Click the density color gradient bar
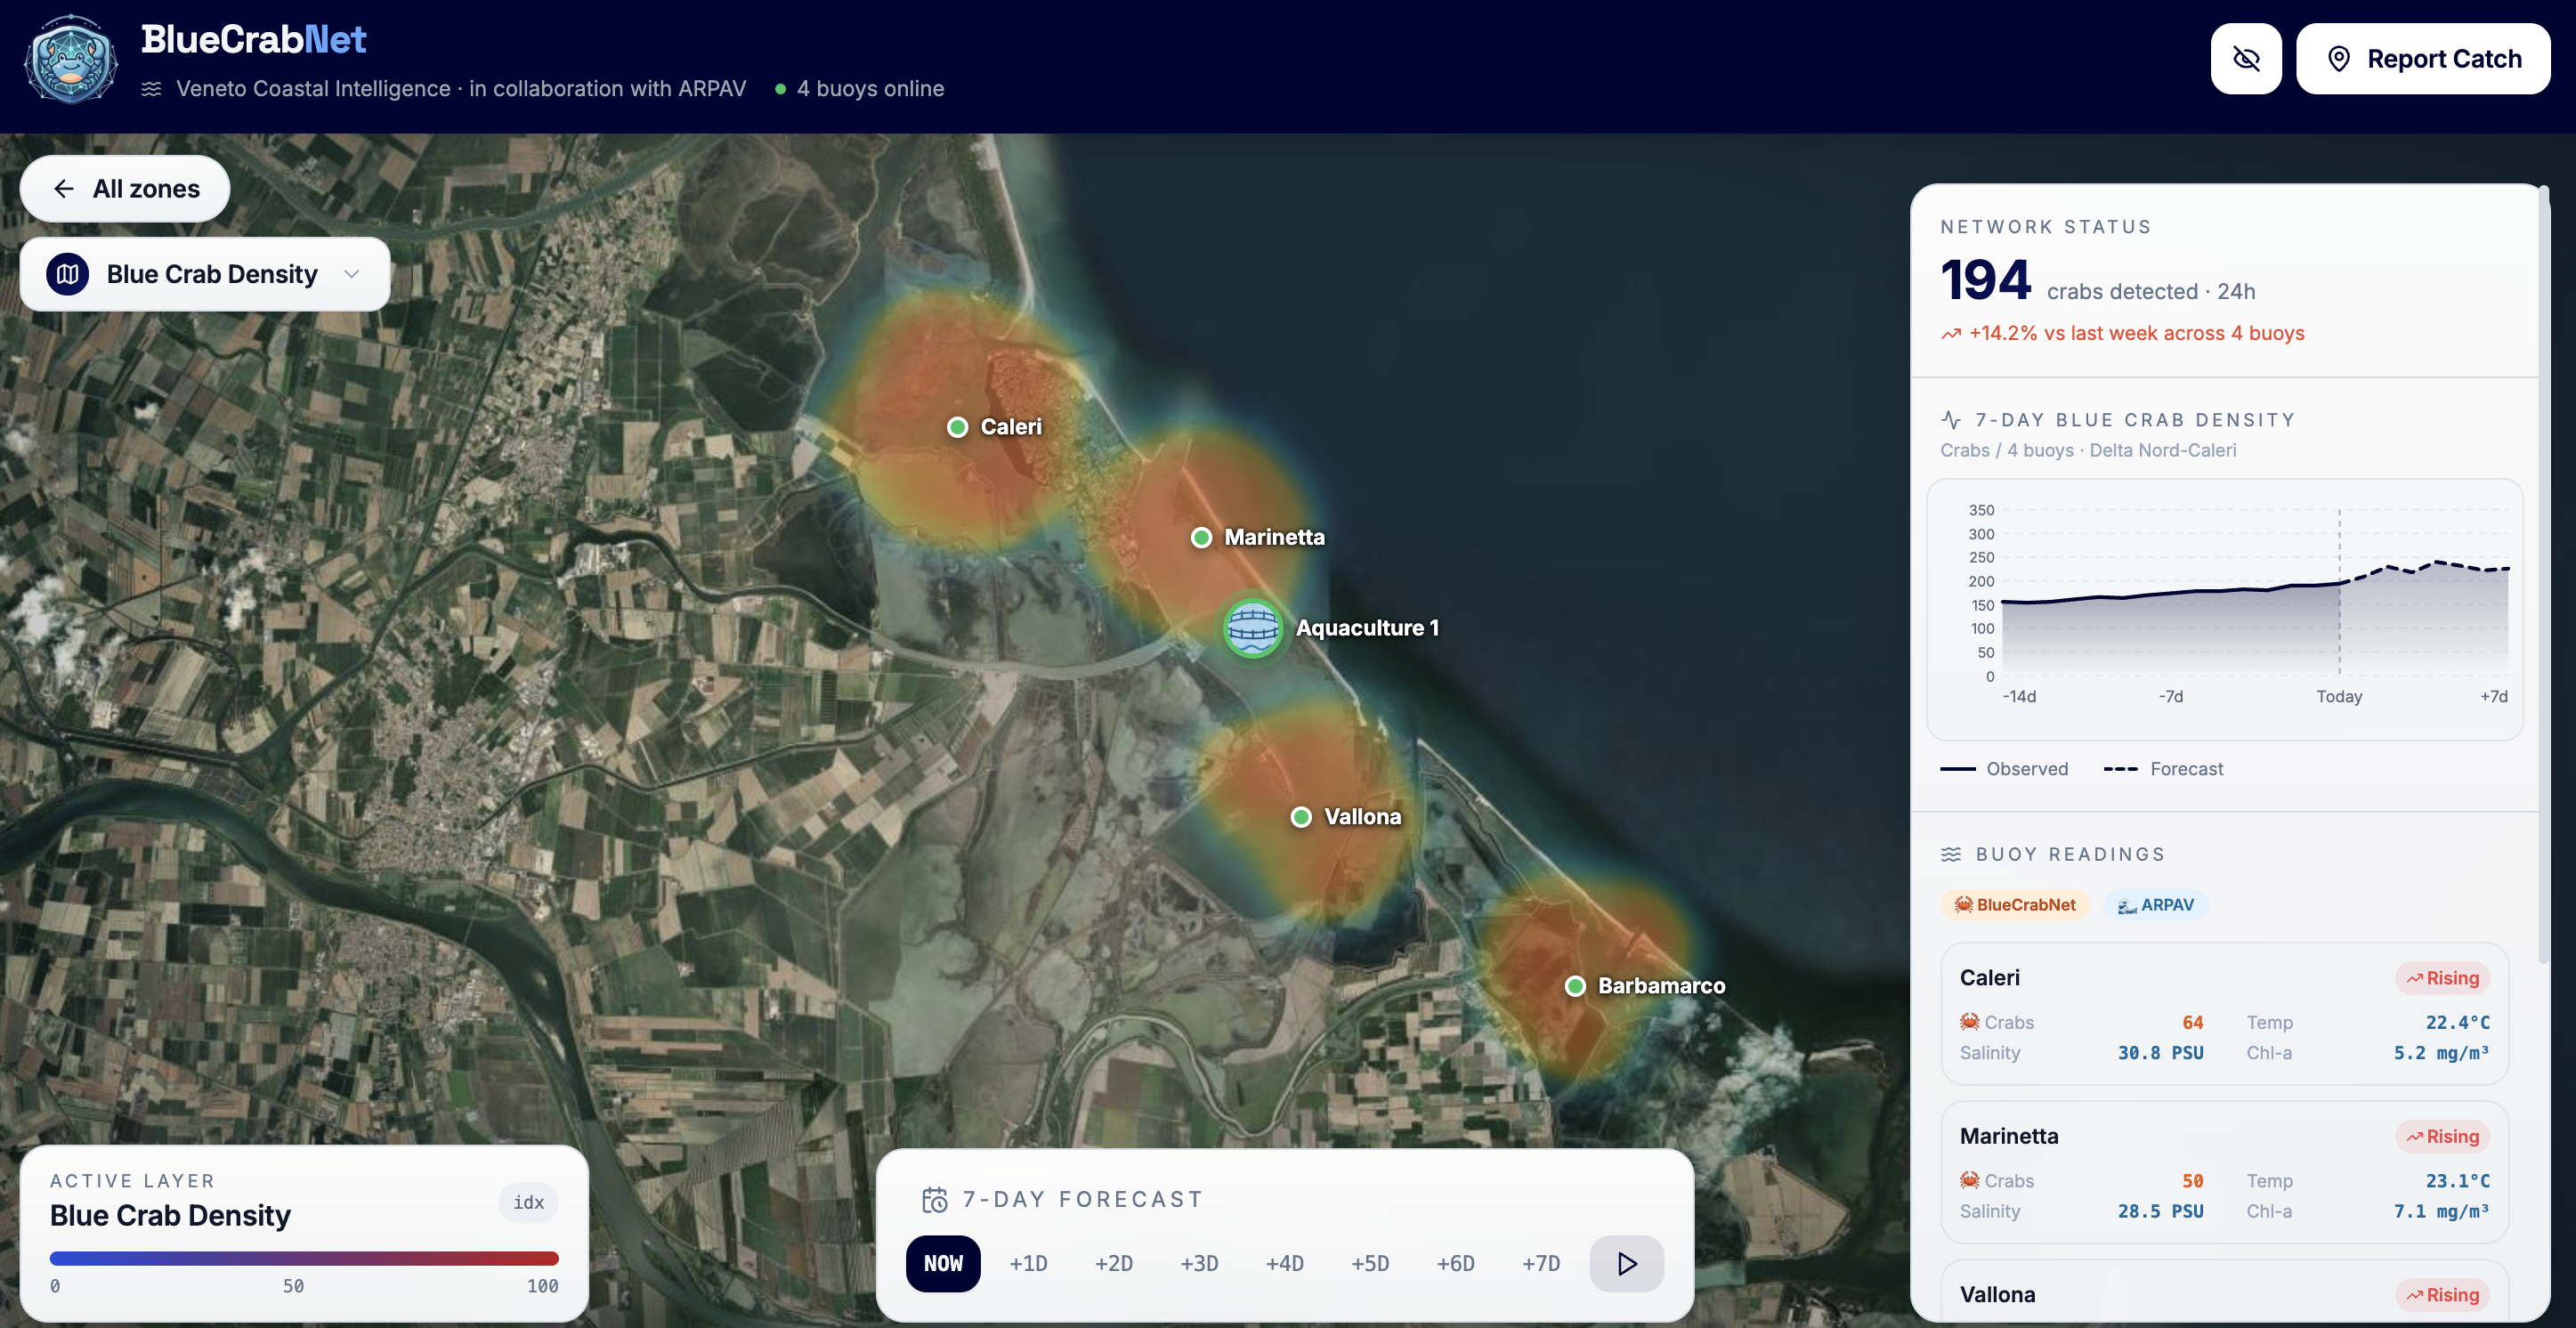This screenshot has height=1328, width=2576. coord(304,1258)
